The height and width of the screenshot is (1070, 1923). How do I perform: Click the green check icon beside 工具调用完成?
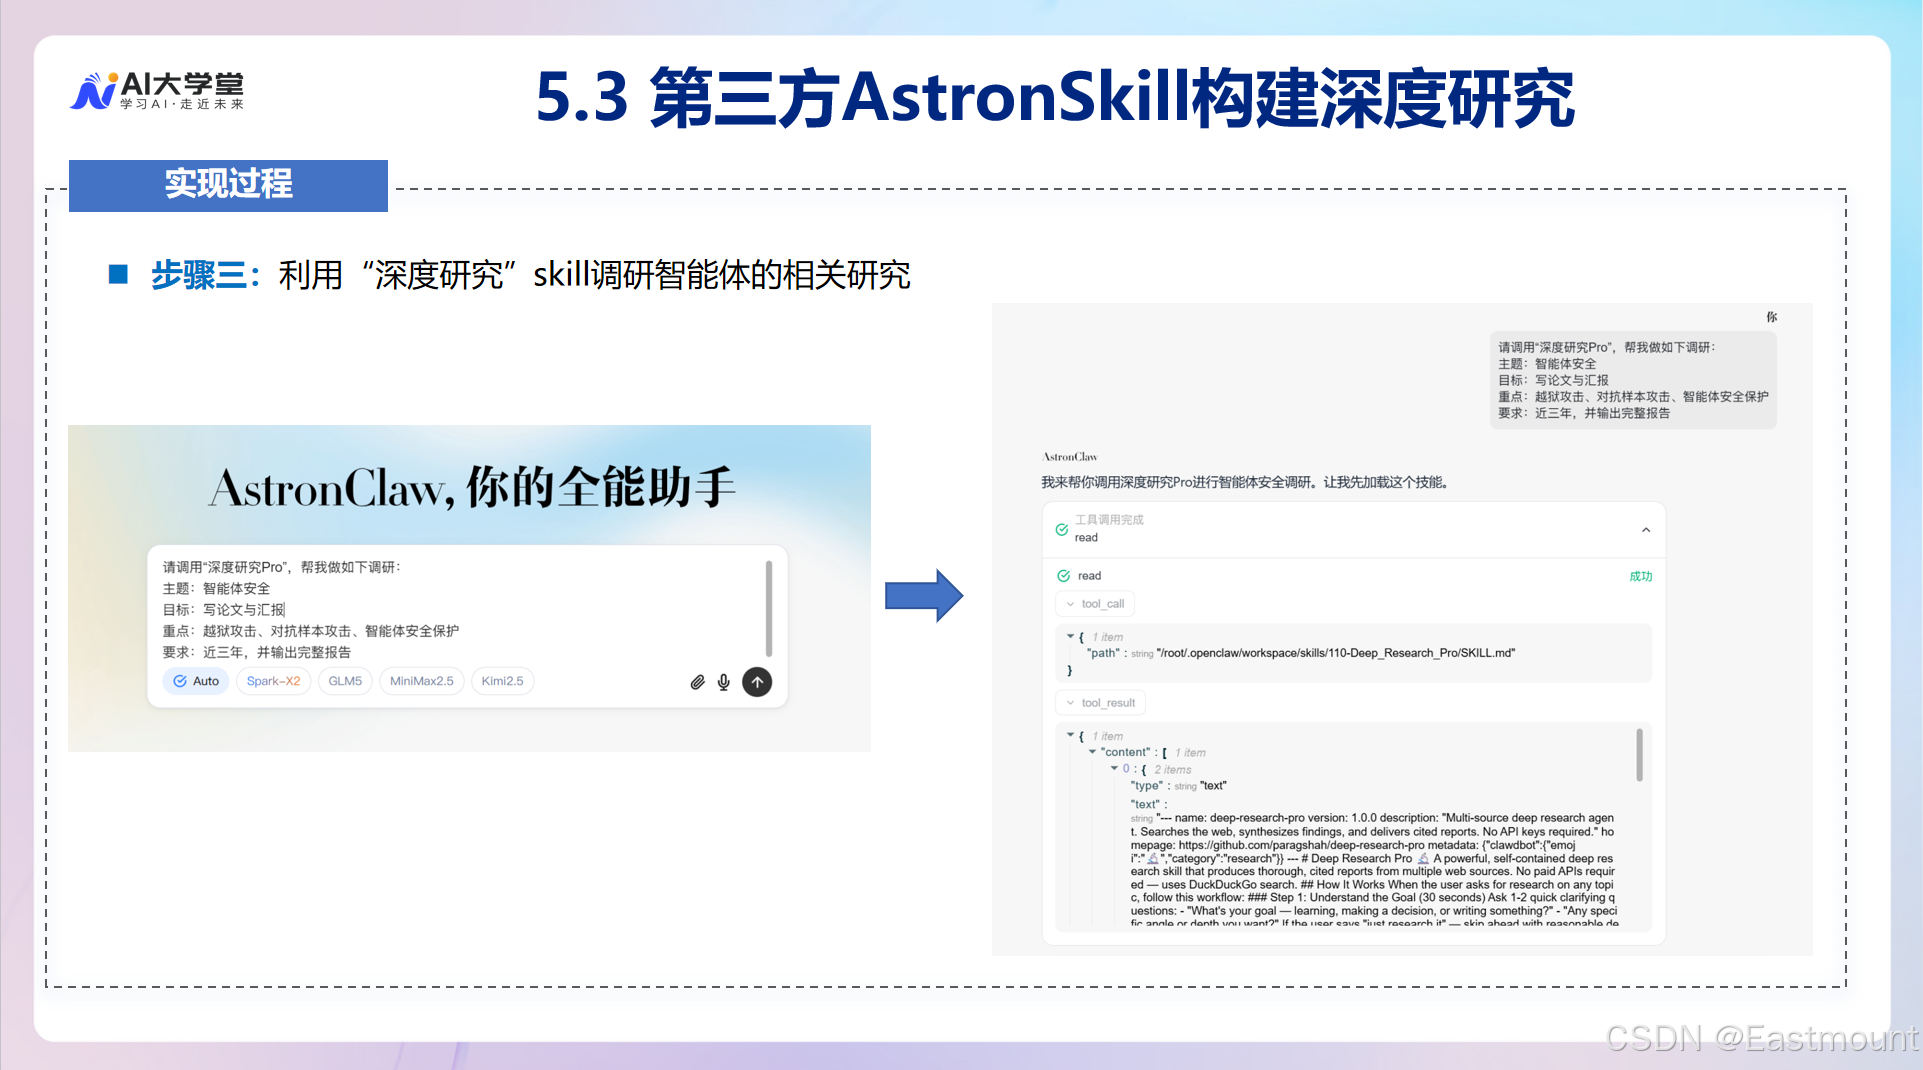[1061, 529]
